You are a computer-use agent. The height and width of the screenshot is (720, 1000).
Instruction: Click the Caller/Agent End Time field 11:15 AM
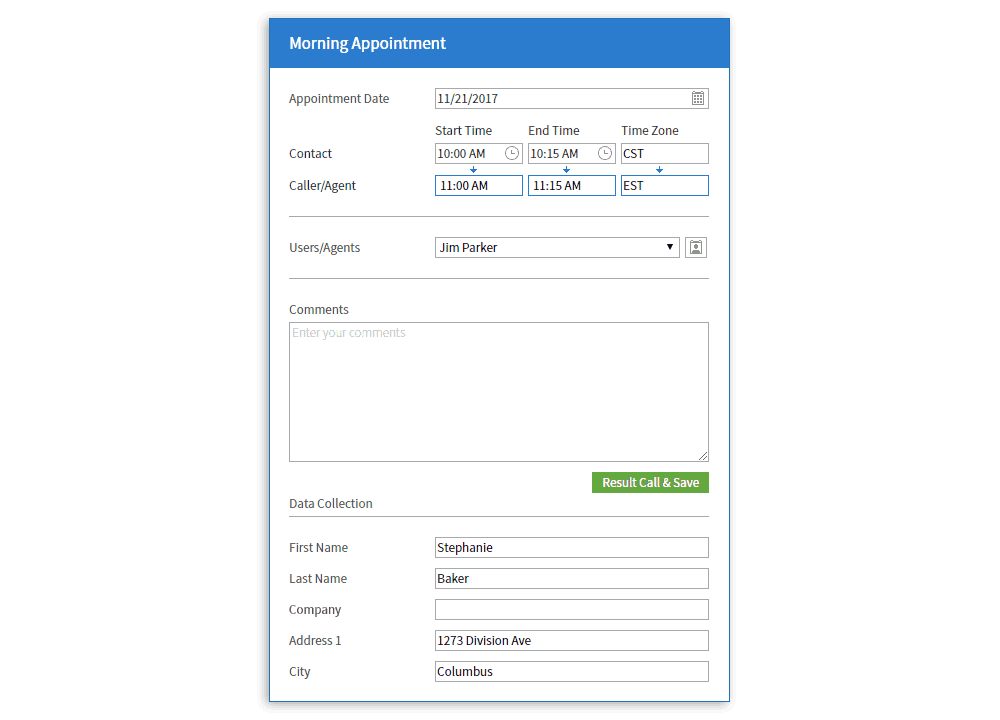tap(571, 185)
